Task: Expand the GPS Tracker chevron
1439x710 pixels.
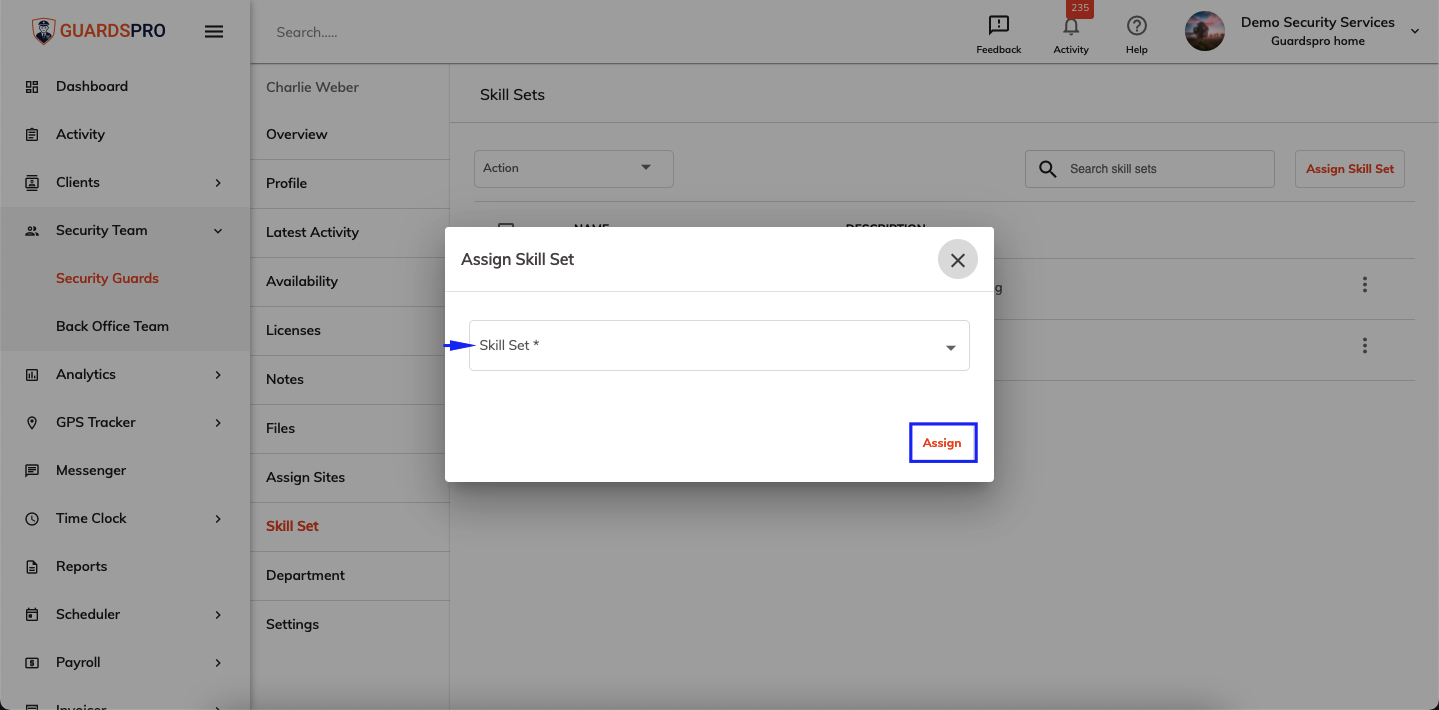Action: point(218,423)
